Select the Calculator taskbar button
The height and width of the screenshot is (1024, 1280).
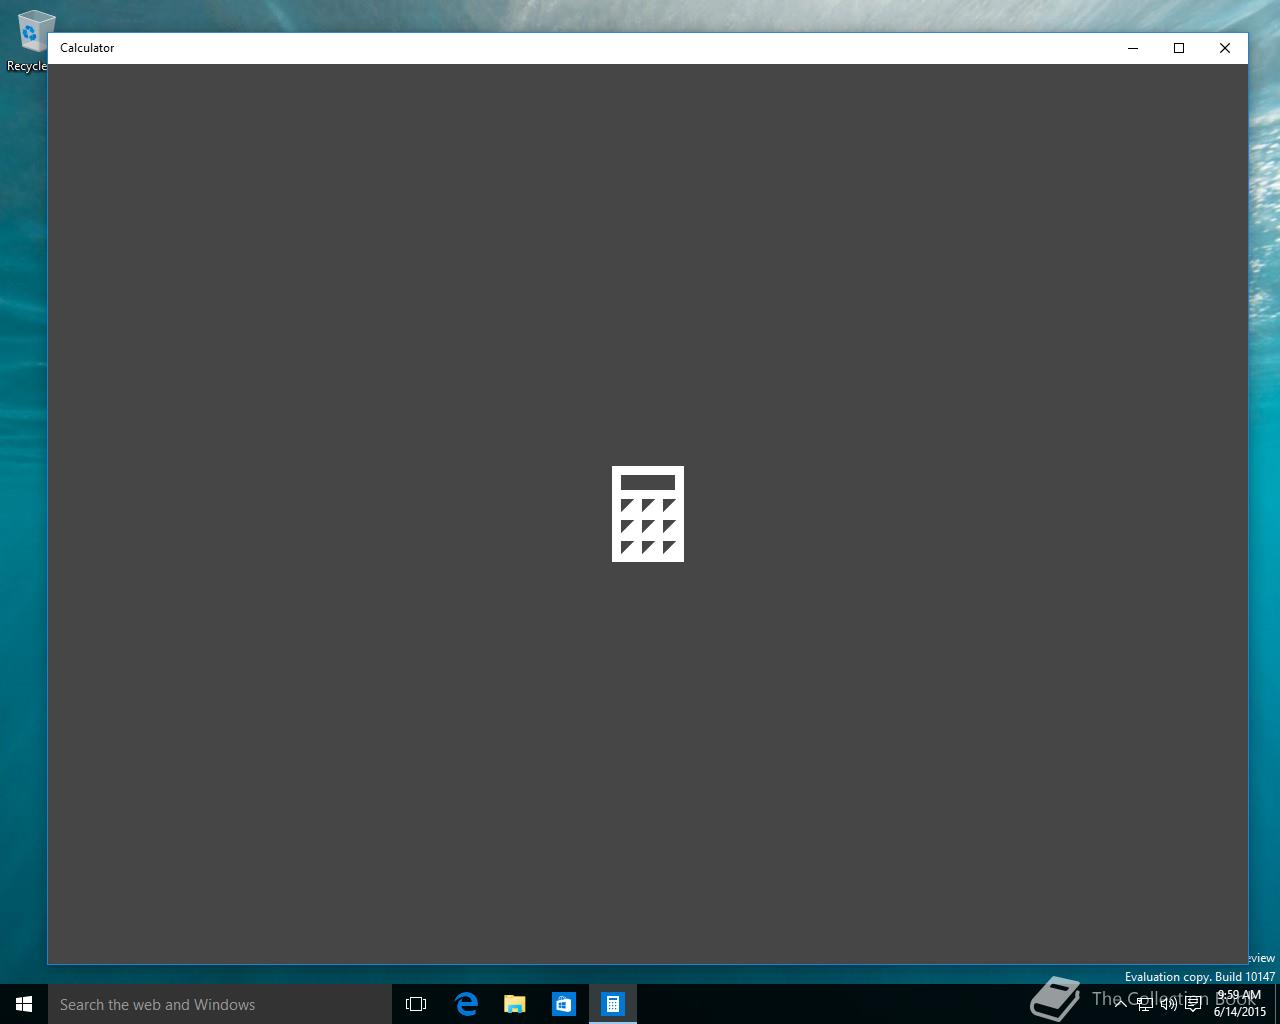pos(613,1004)
